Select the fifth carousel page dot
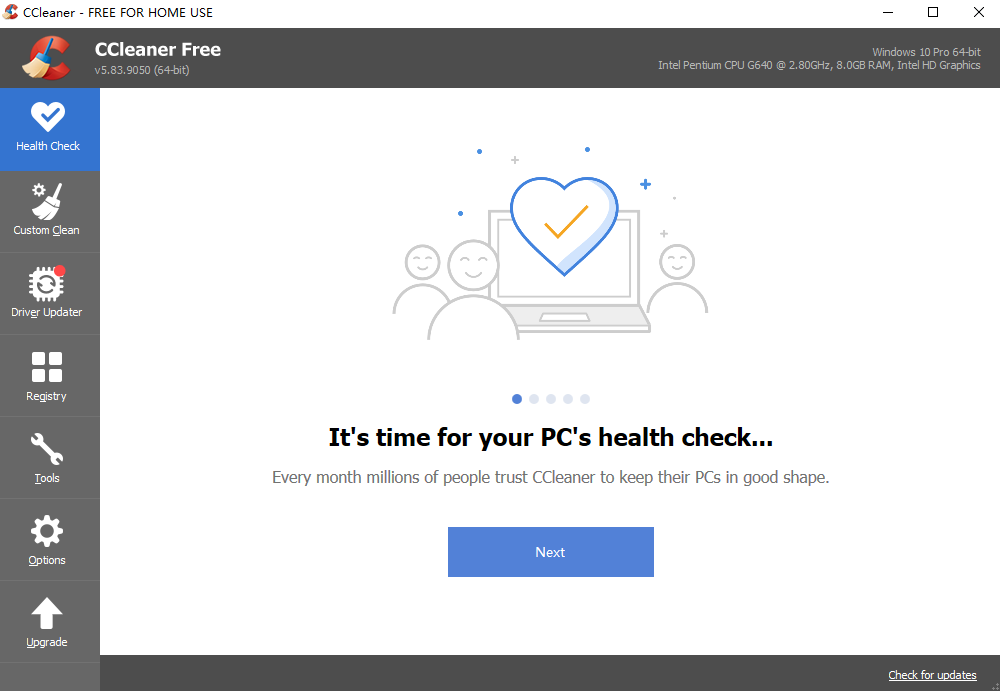This screenshot has width=1000, height=691. [585, 399]
